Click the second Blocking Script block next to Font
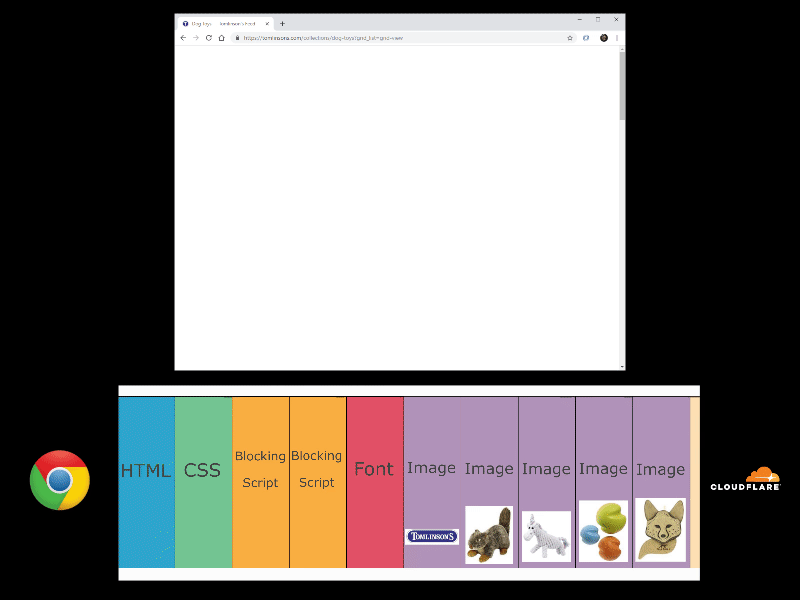Image resolution: width=800 pixels, height=600 pixels. tap(318, 482)
